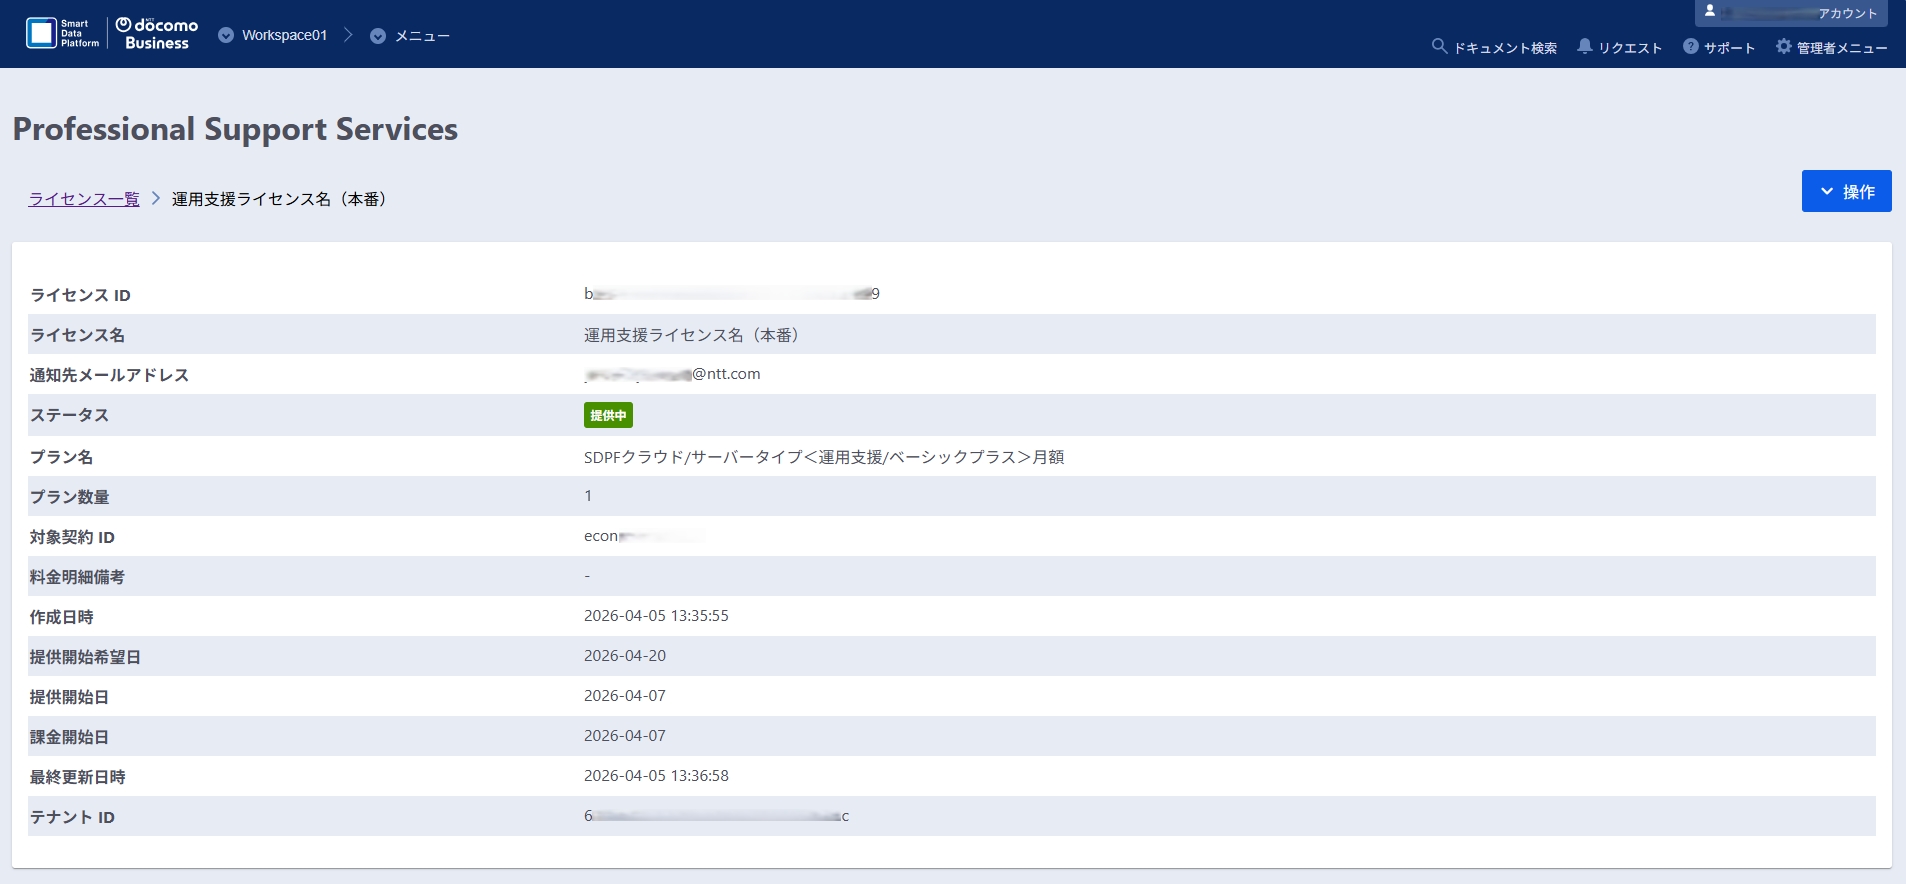Click the gear icon for 管理者メニュー

point(1783,46)
